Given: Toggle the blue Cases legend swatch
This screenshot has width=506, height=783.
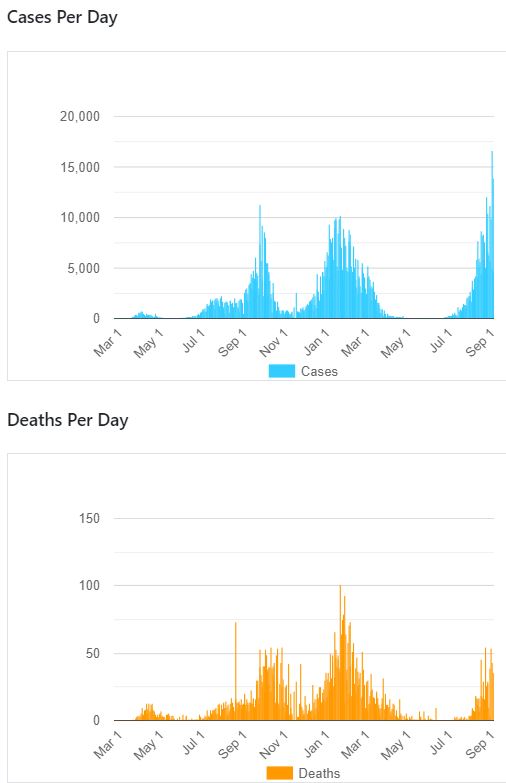Looking at the screenshot, I should click(282, 371).
